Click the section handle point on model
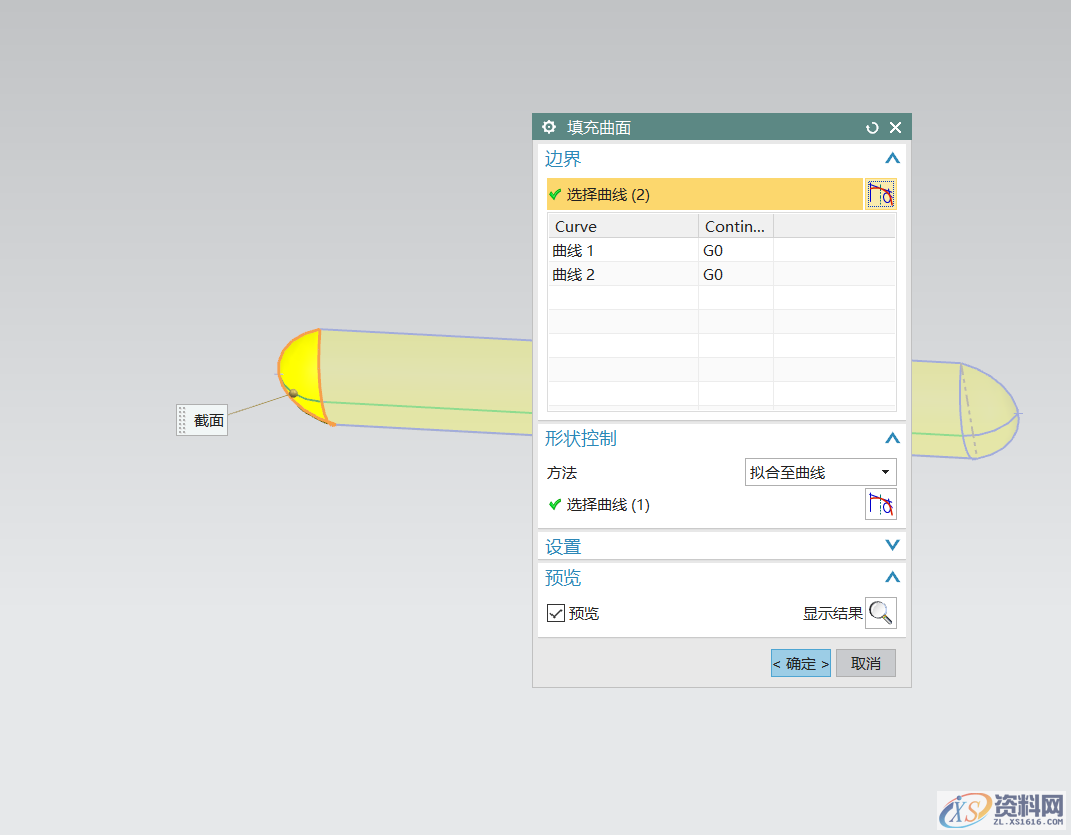This screenshot has height=835, width=1071. (293, 393)
